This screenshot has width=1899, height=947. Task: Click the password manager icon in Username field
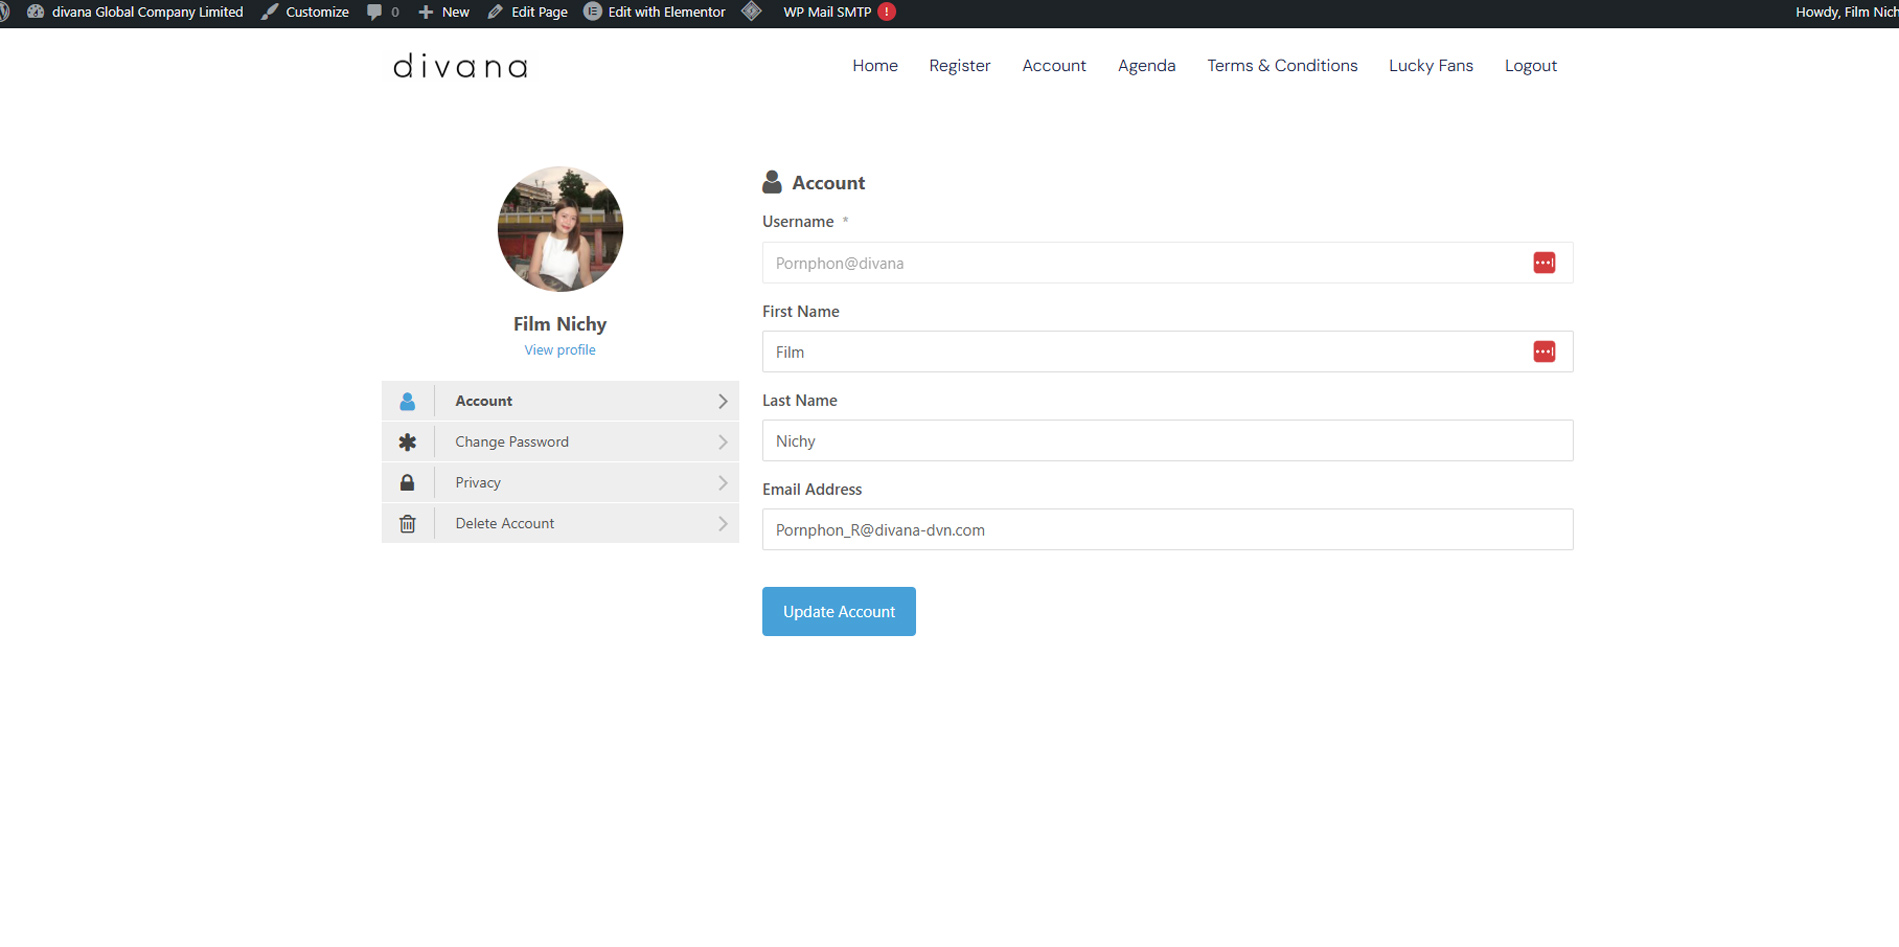tap(1543, 263)
